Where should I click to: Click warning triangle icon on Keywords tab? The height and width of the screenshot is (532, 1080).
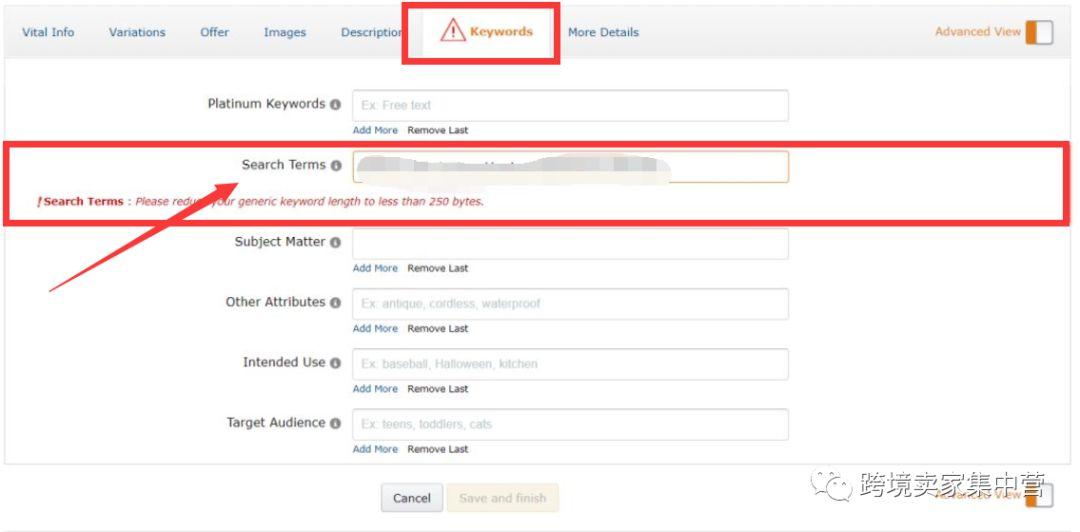453,31
